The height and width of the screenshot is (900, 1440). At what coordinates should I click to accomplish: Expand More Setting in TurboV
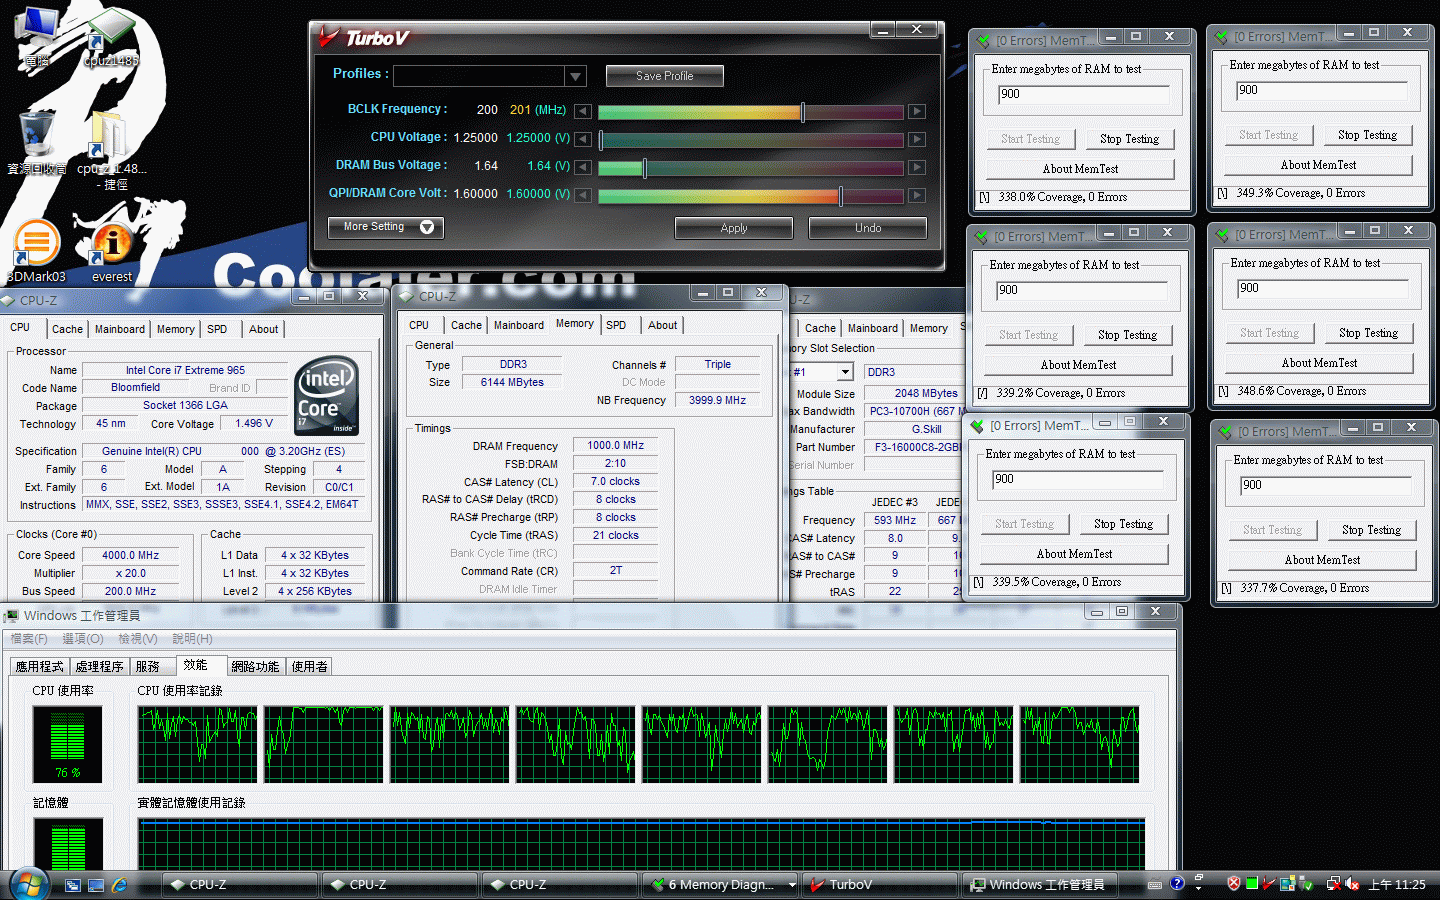pyautogui.click(x=386, y=227)
